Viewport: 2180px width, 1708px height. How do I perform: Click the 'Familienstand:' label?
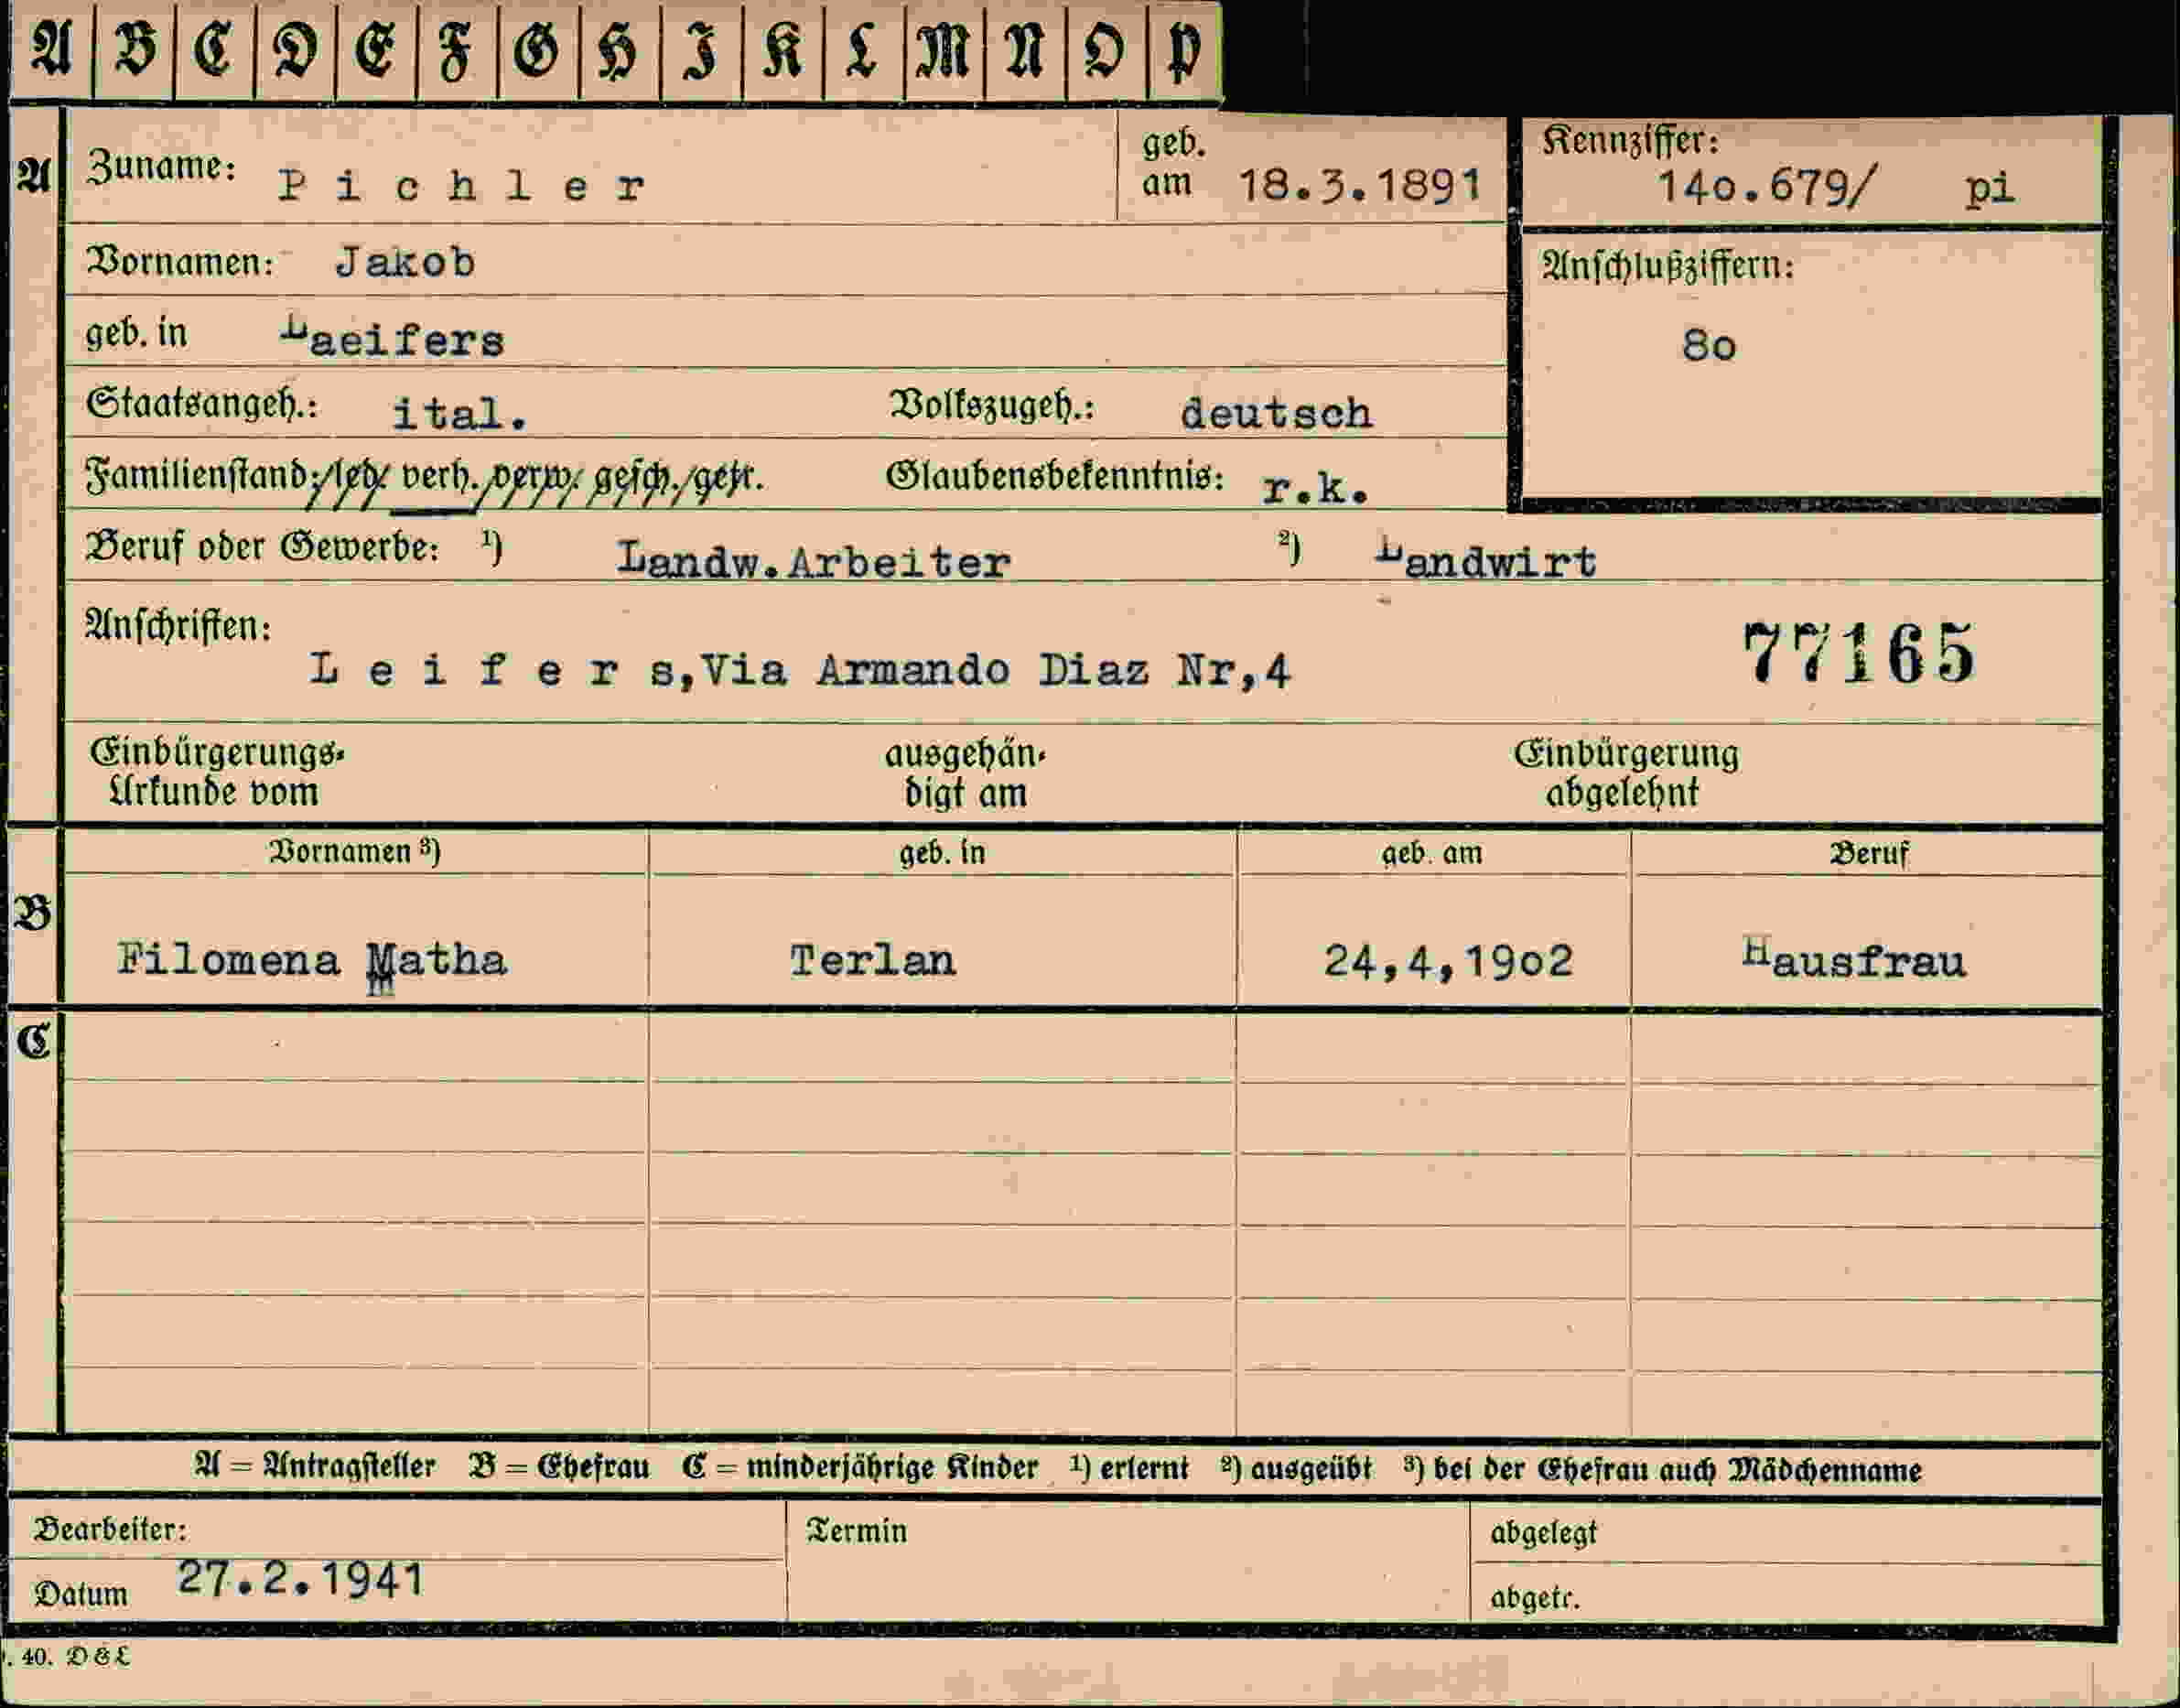[200, 475]
